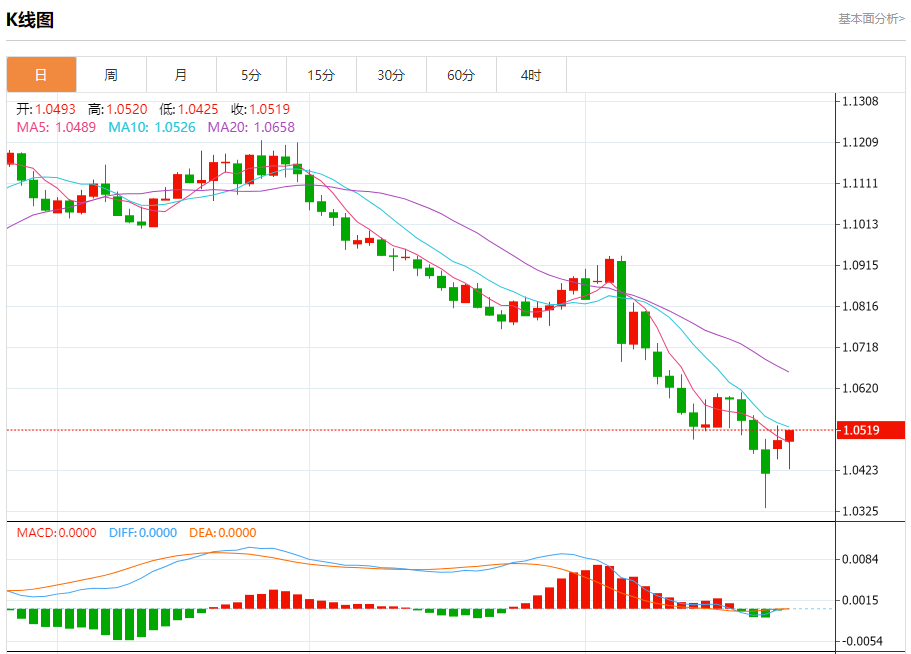Click the K线图 heading
This screenshot has width=911, height=654.
pyautogui.click(x=30, y=20)
